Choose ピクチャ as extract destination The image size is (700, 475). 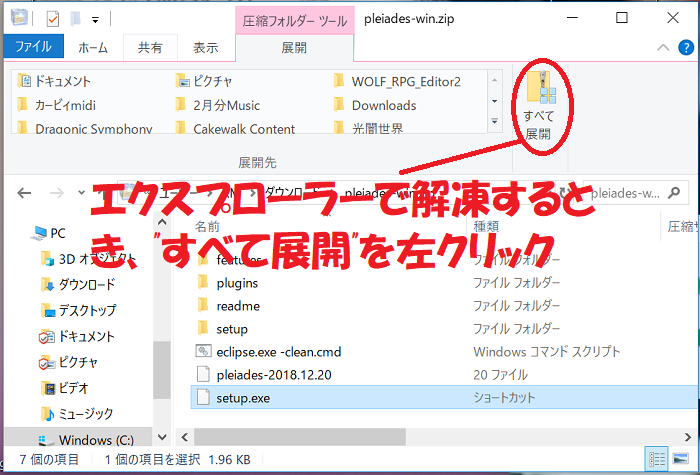tap(204, 81)
